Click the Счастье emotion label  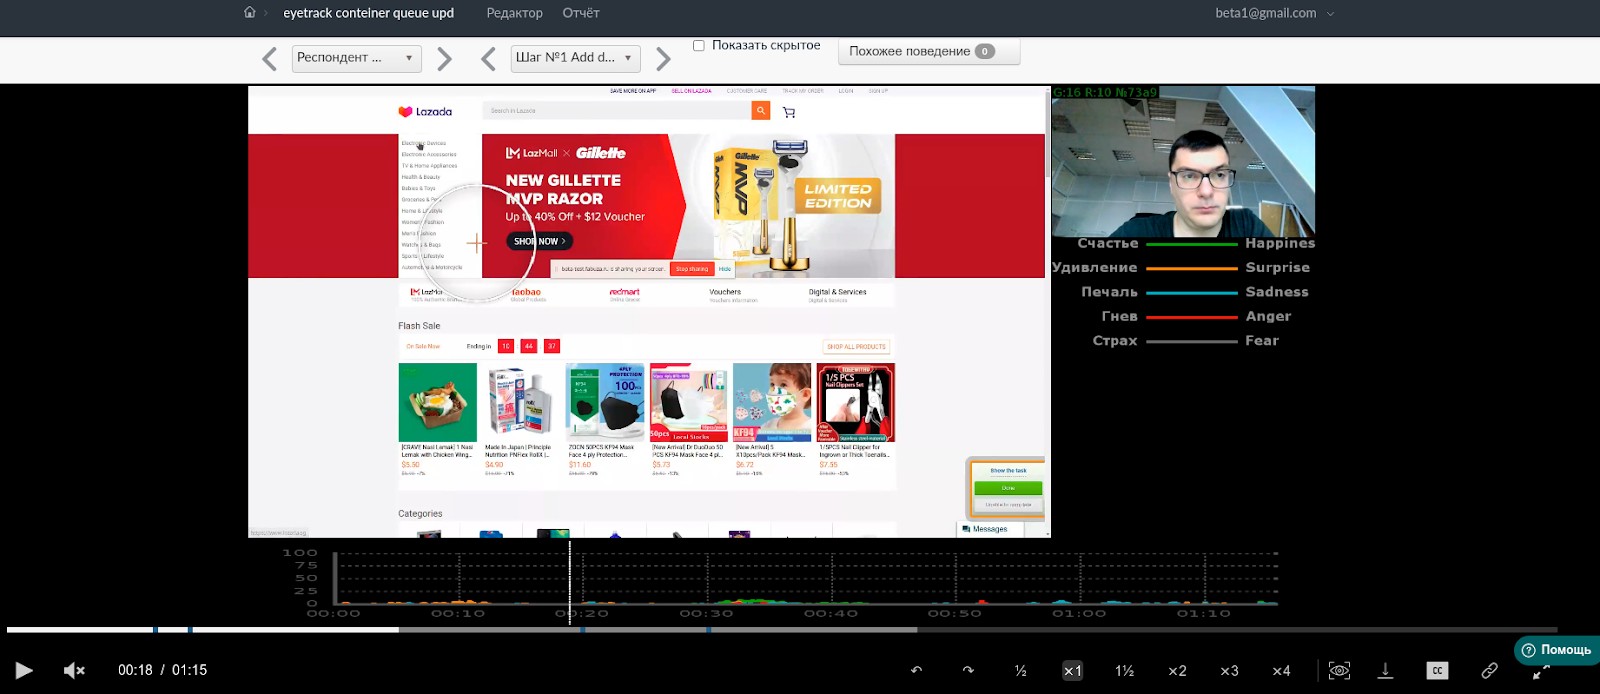click(x=1107, y=243)
